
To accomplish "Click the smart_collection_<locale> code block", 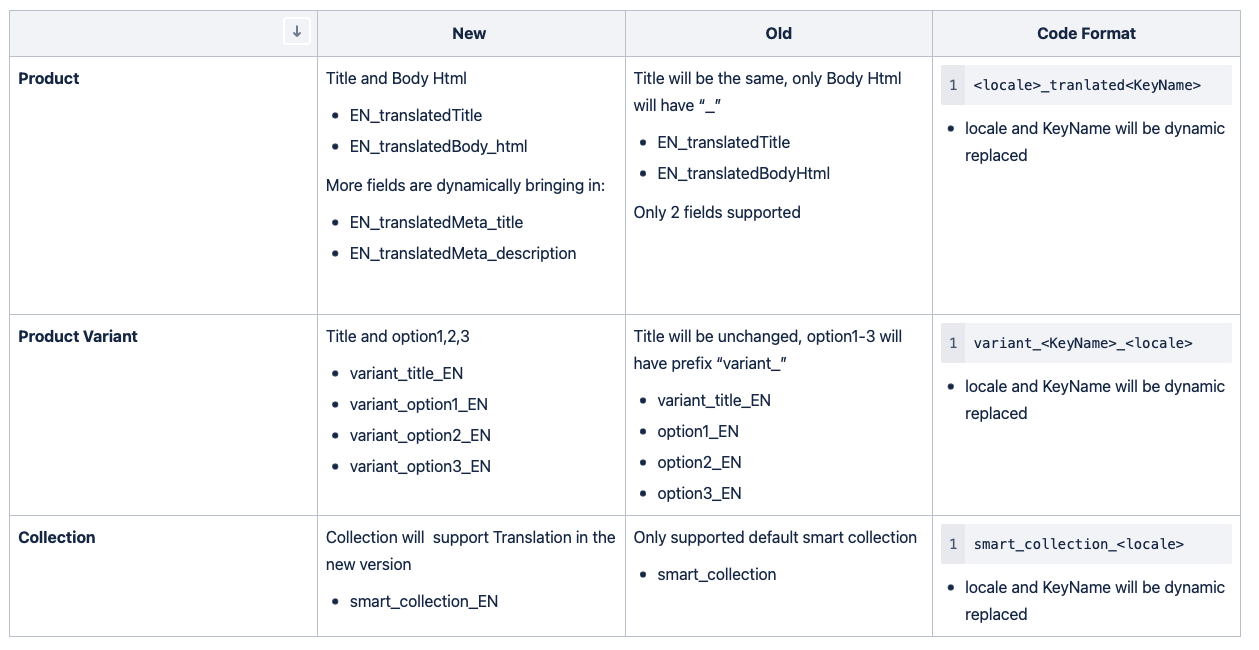I will click(x=1086, y=544).
